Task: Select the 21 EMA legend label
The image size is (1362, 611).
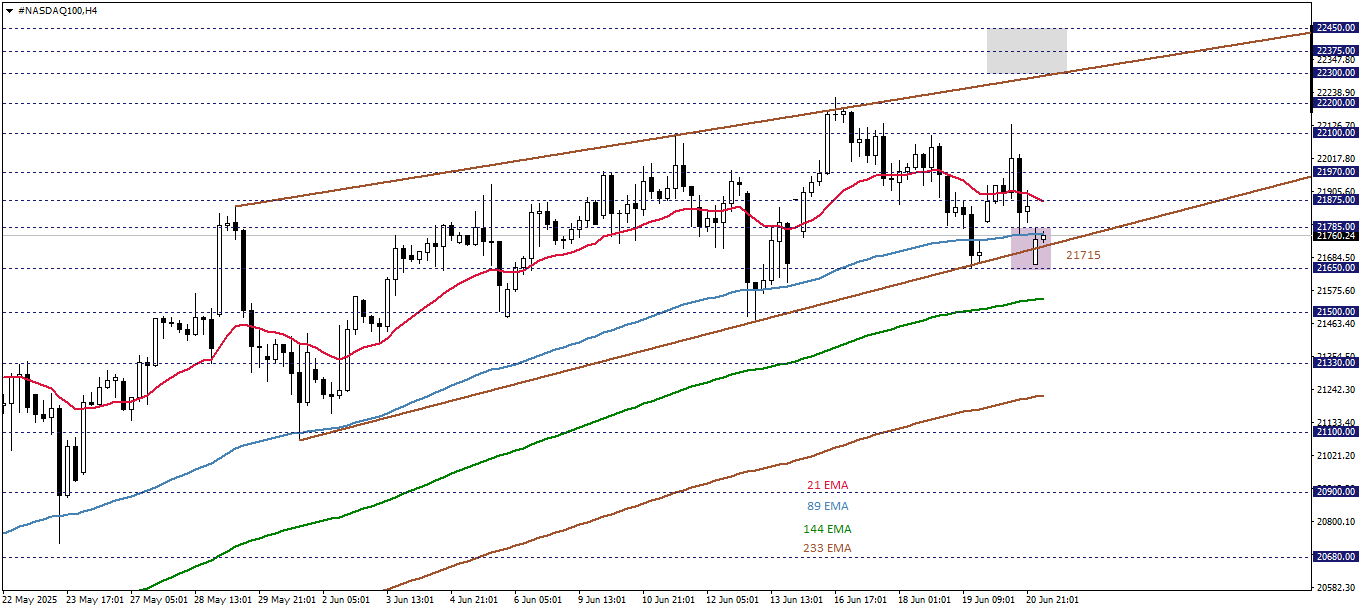Action: [827, 486]
